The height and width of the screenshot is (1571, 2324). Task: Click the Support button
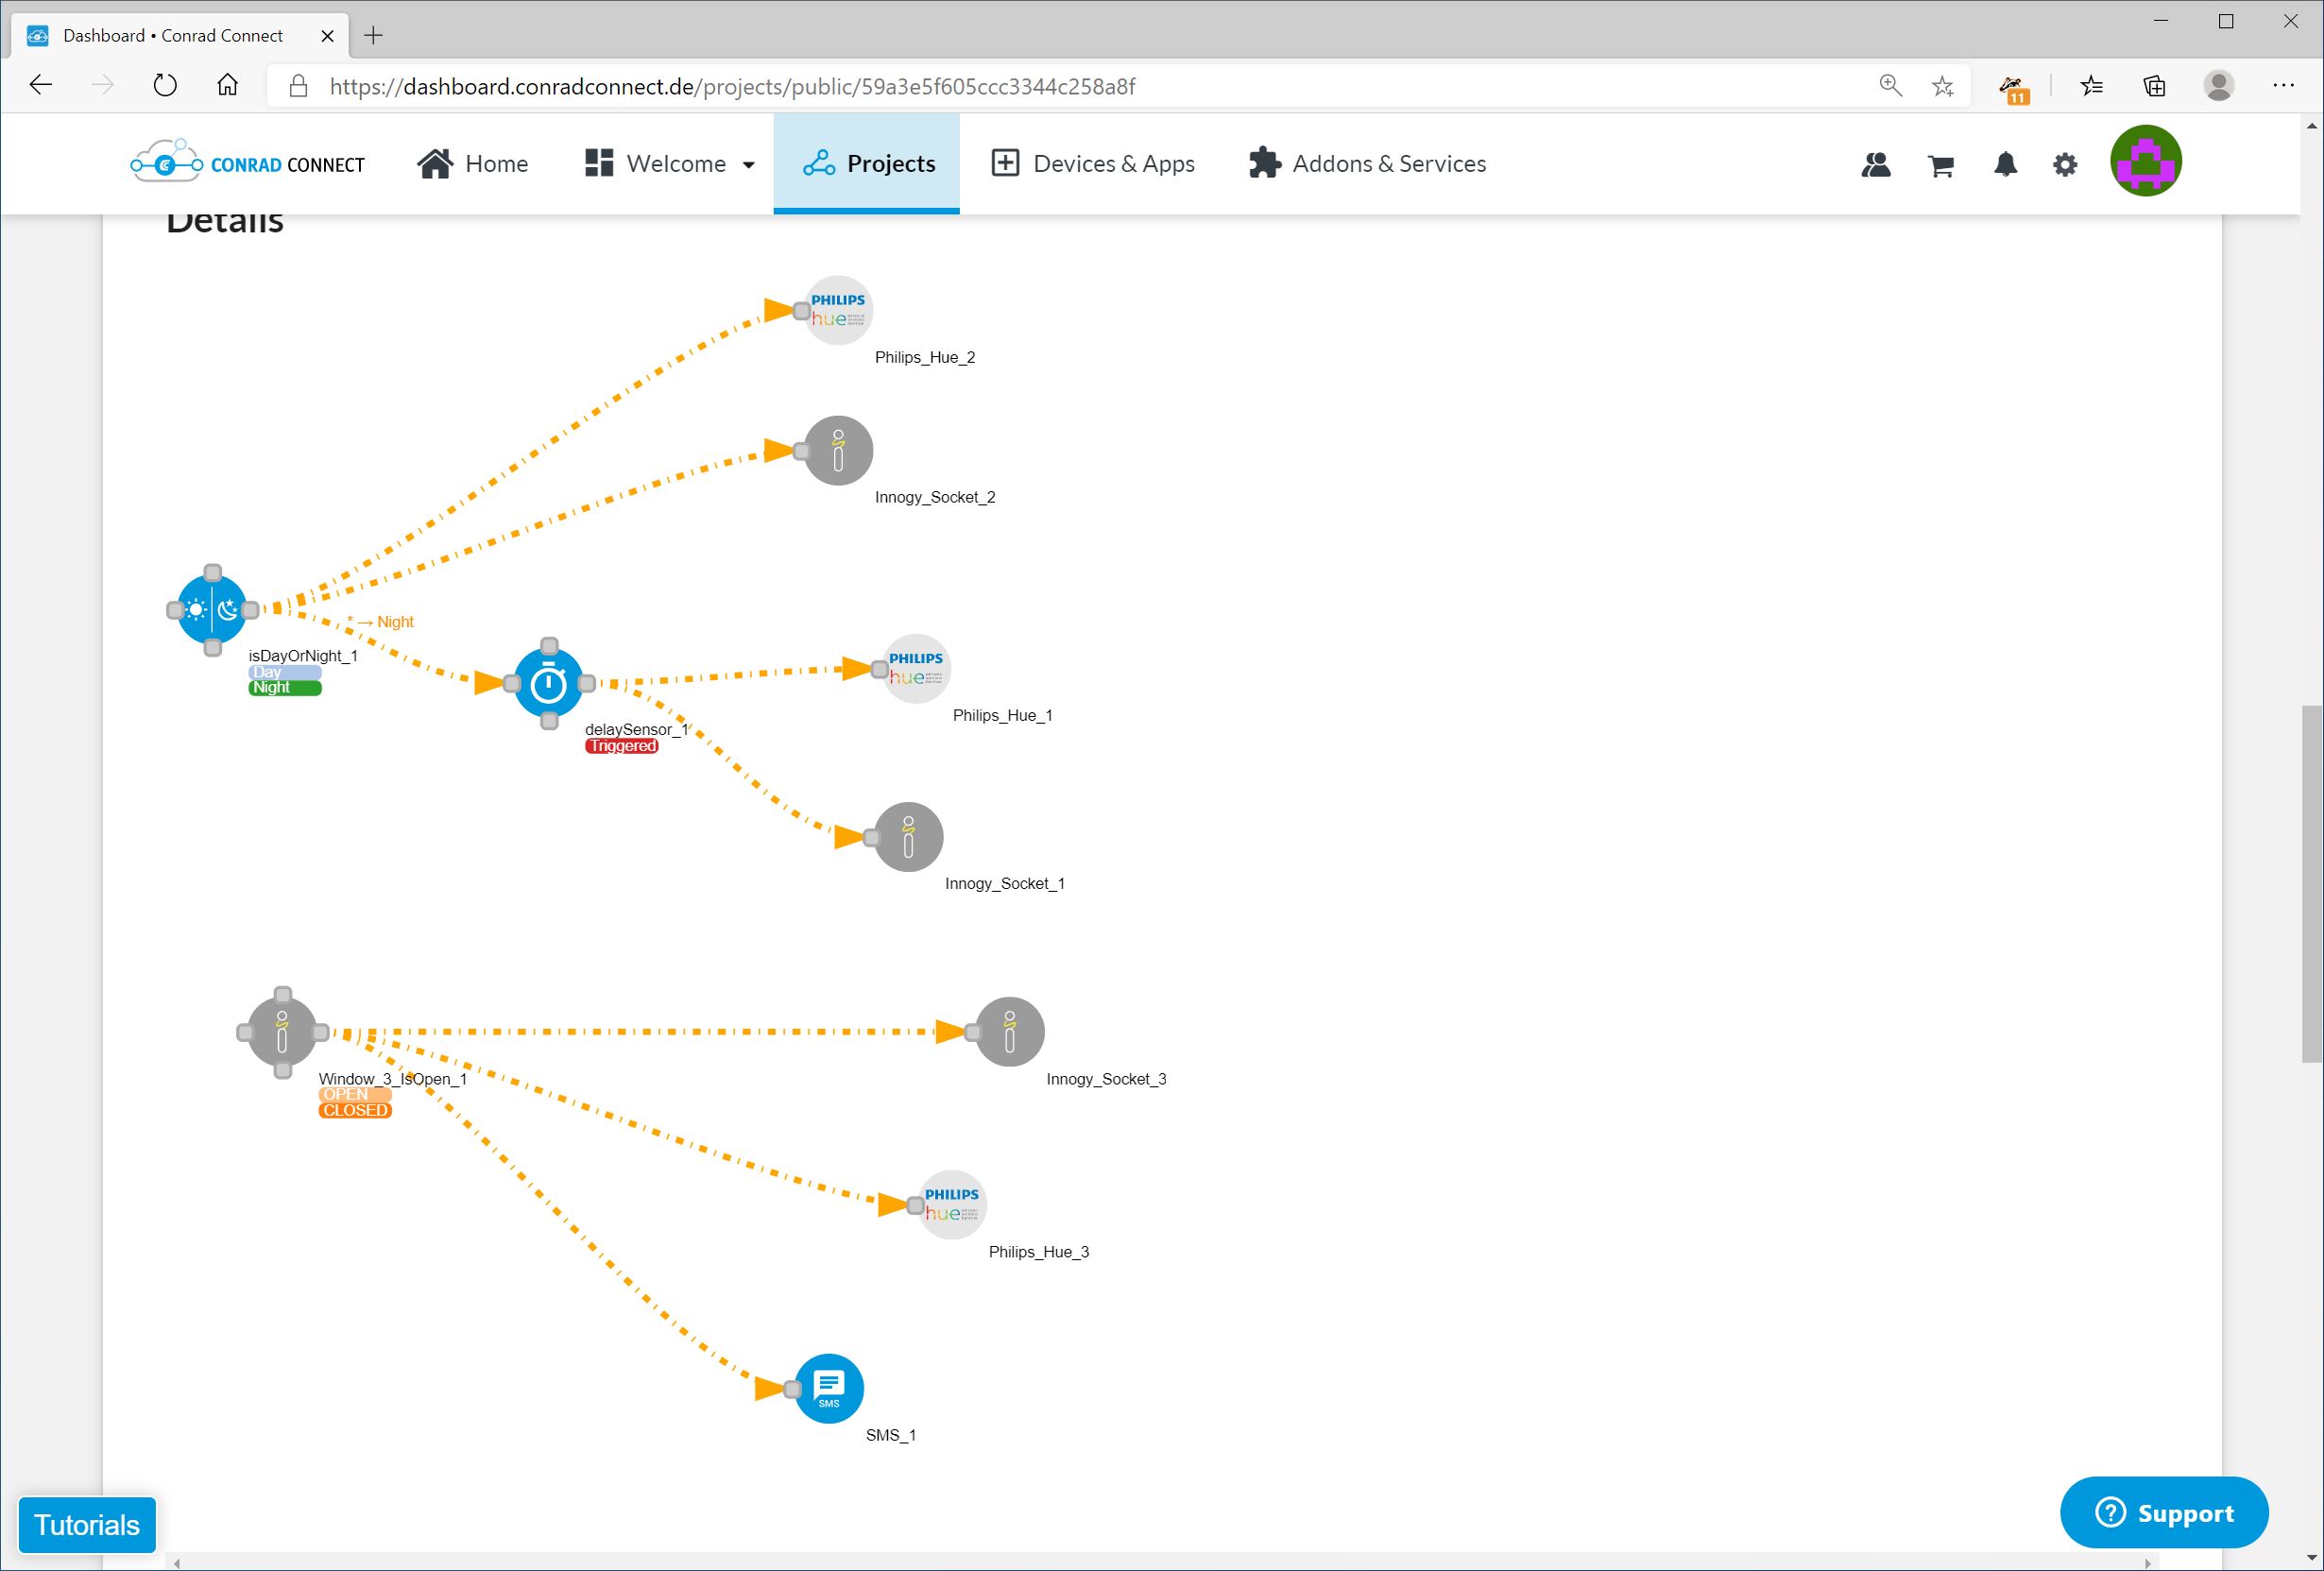(2164, 1513)
